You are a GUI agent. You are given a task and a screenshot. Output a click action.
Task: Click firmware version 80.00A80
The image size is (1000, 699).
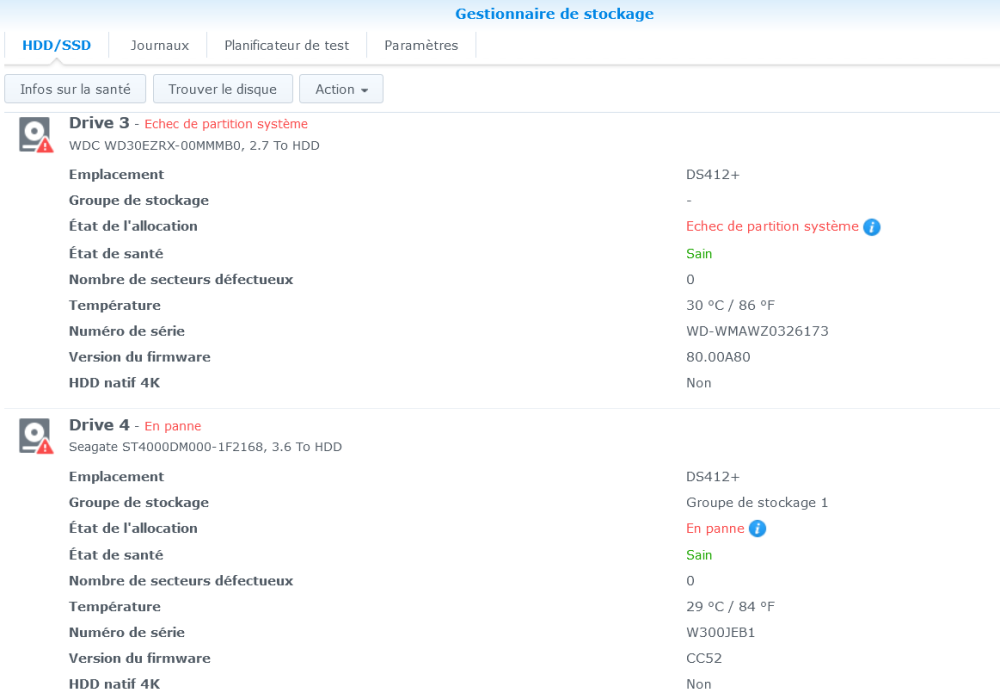[x=718, y=357]
